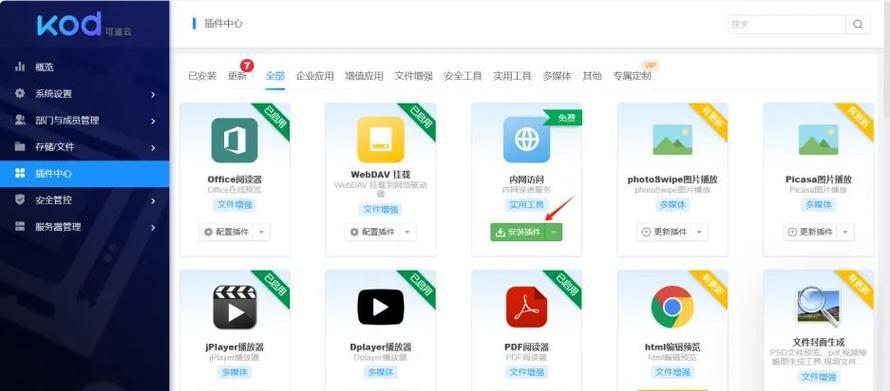The height and width of the screenshot is (391, 890).
Task: Click the Kod logo in the sidebar
Action: point(84,25)
